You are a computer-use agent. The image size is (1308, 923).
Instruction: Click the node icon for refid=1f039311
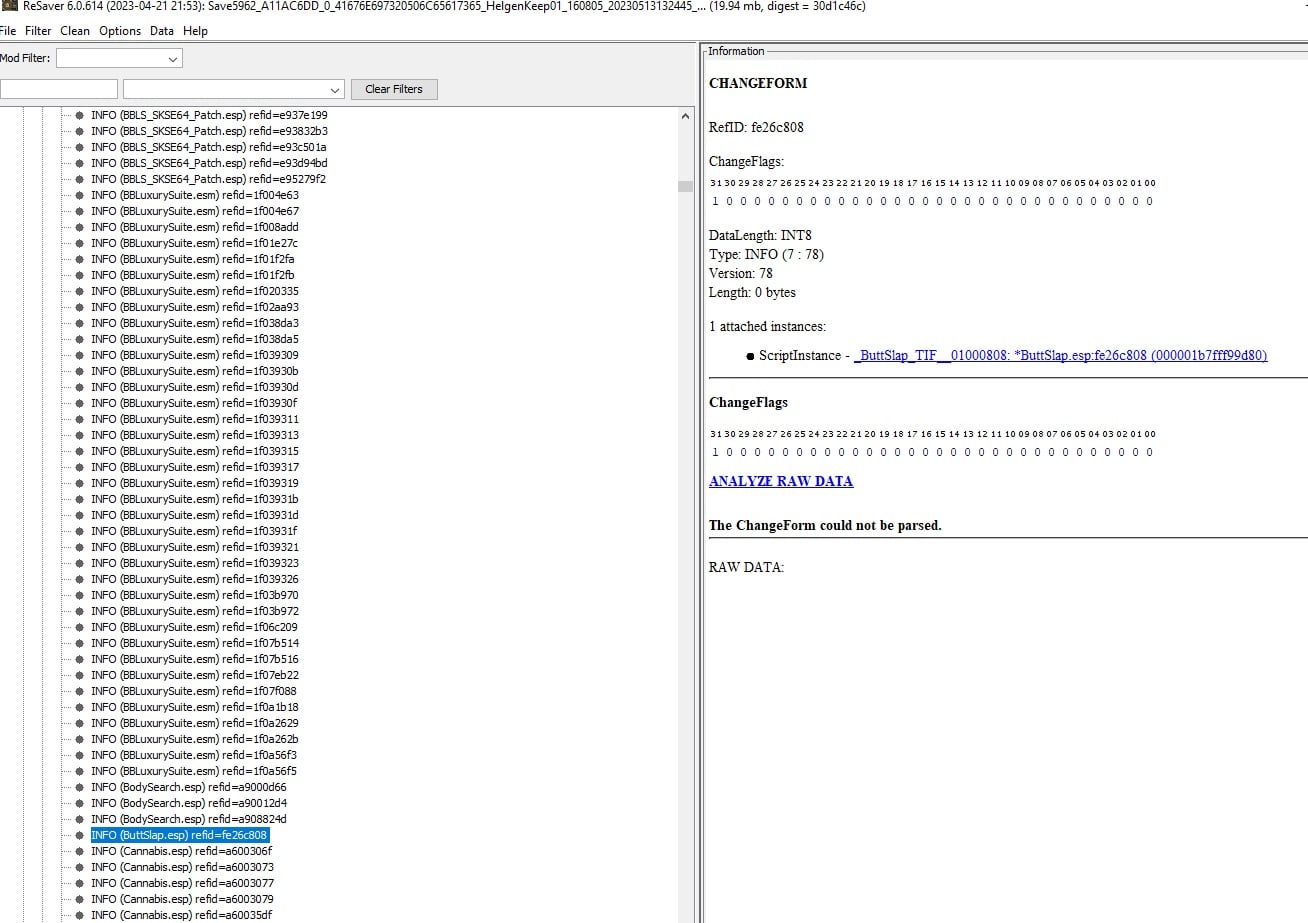[80, 419]
